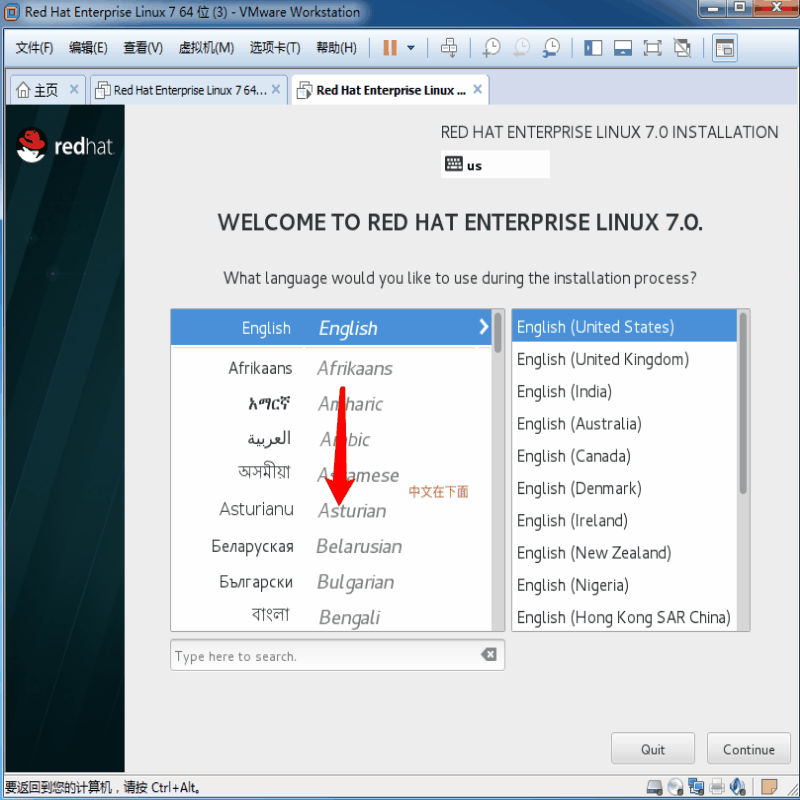The image size is (800, 800).
Task: Choose English (United Kingdom) locale
Action: pyautogui.click(x=624, y=359)
